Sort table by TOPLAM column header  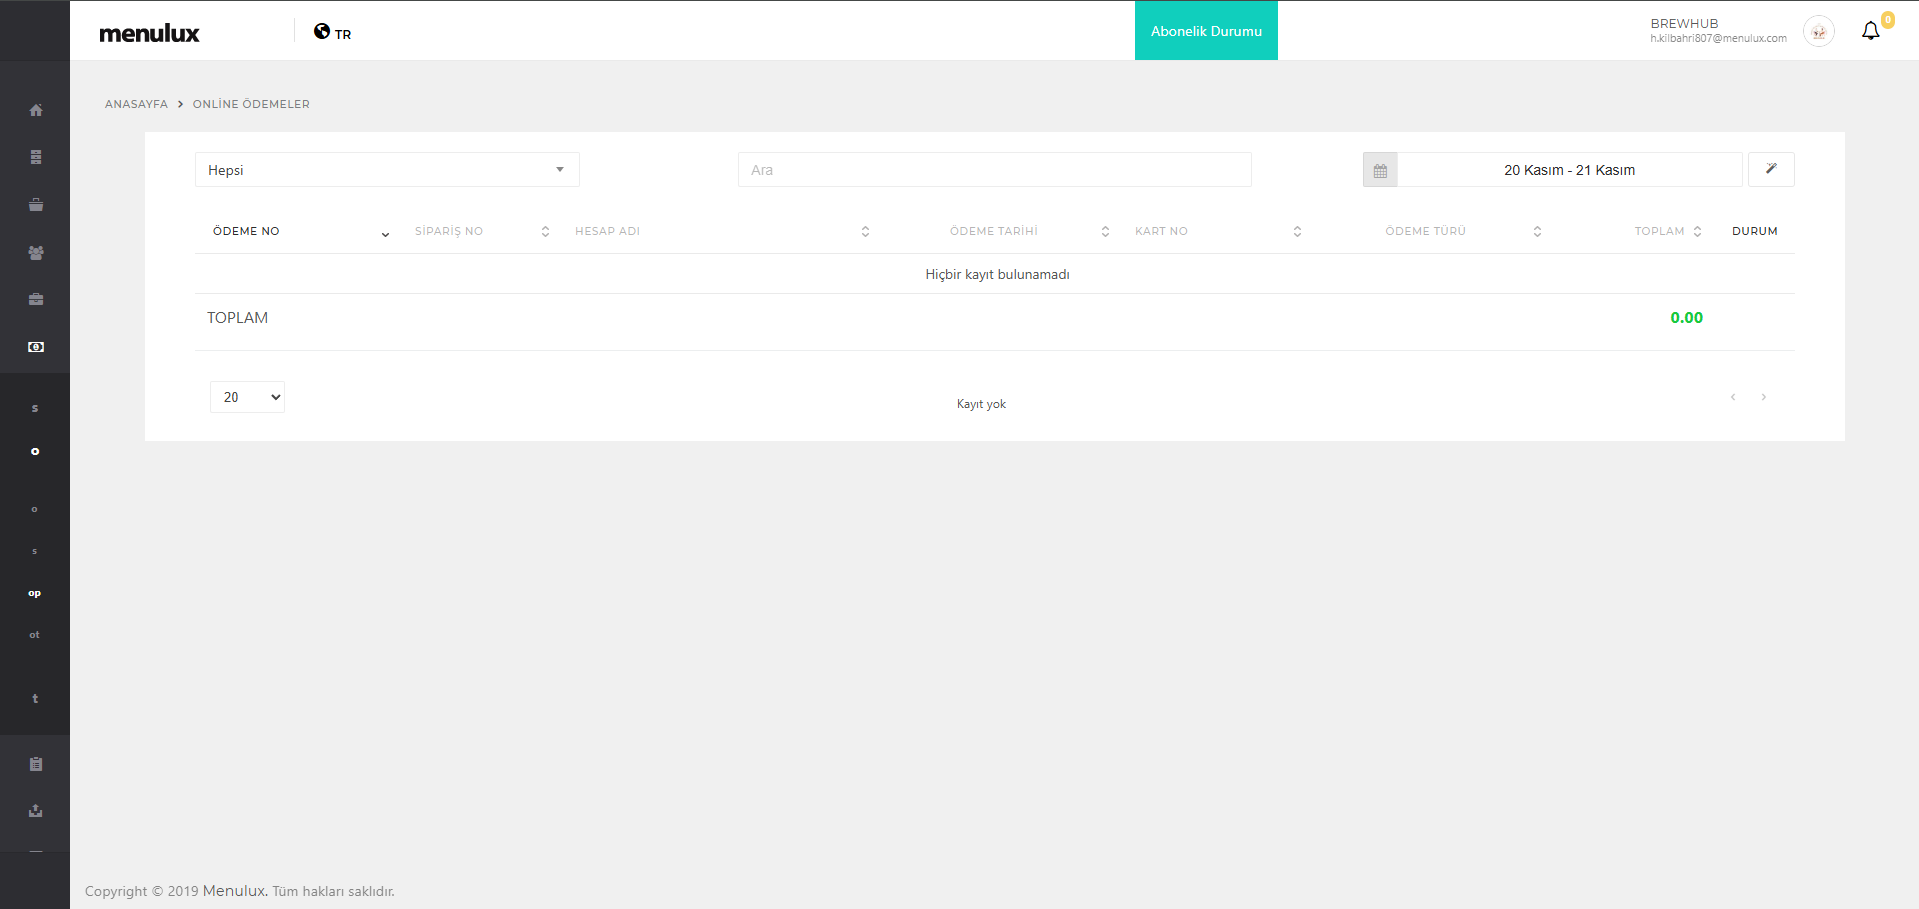[1660, 231]
